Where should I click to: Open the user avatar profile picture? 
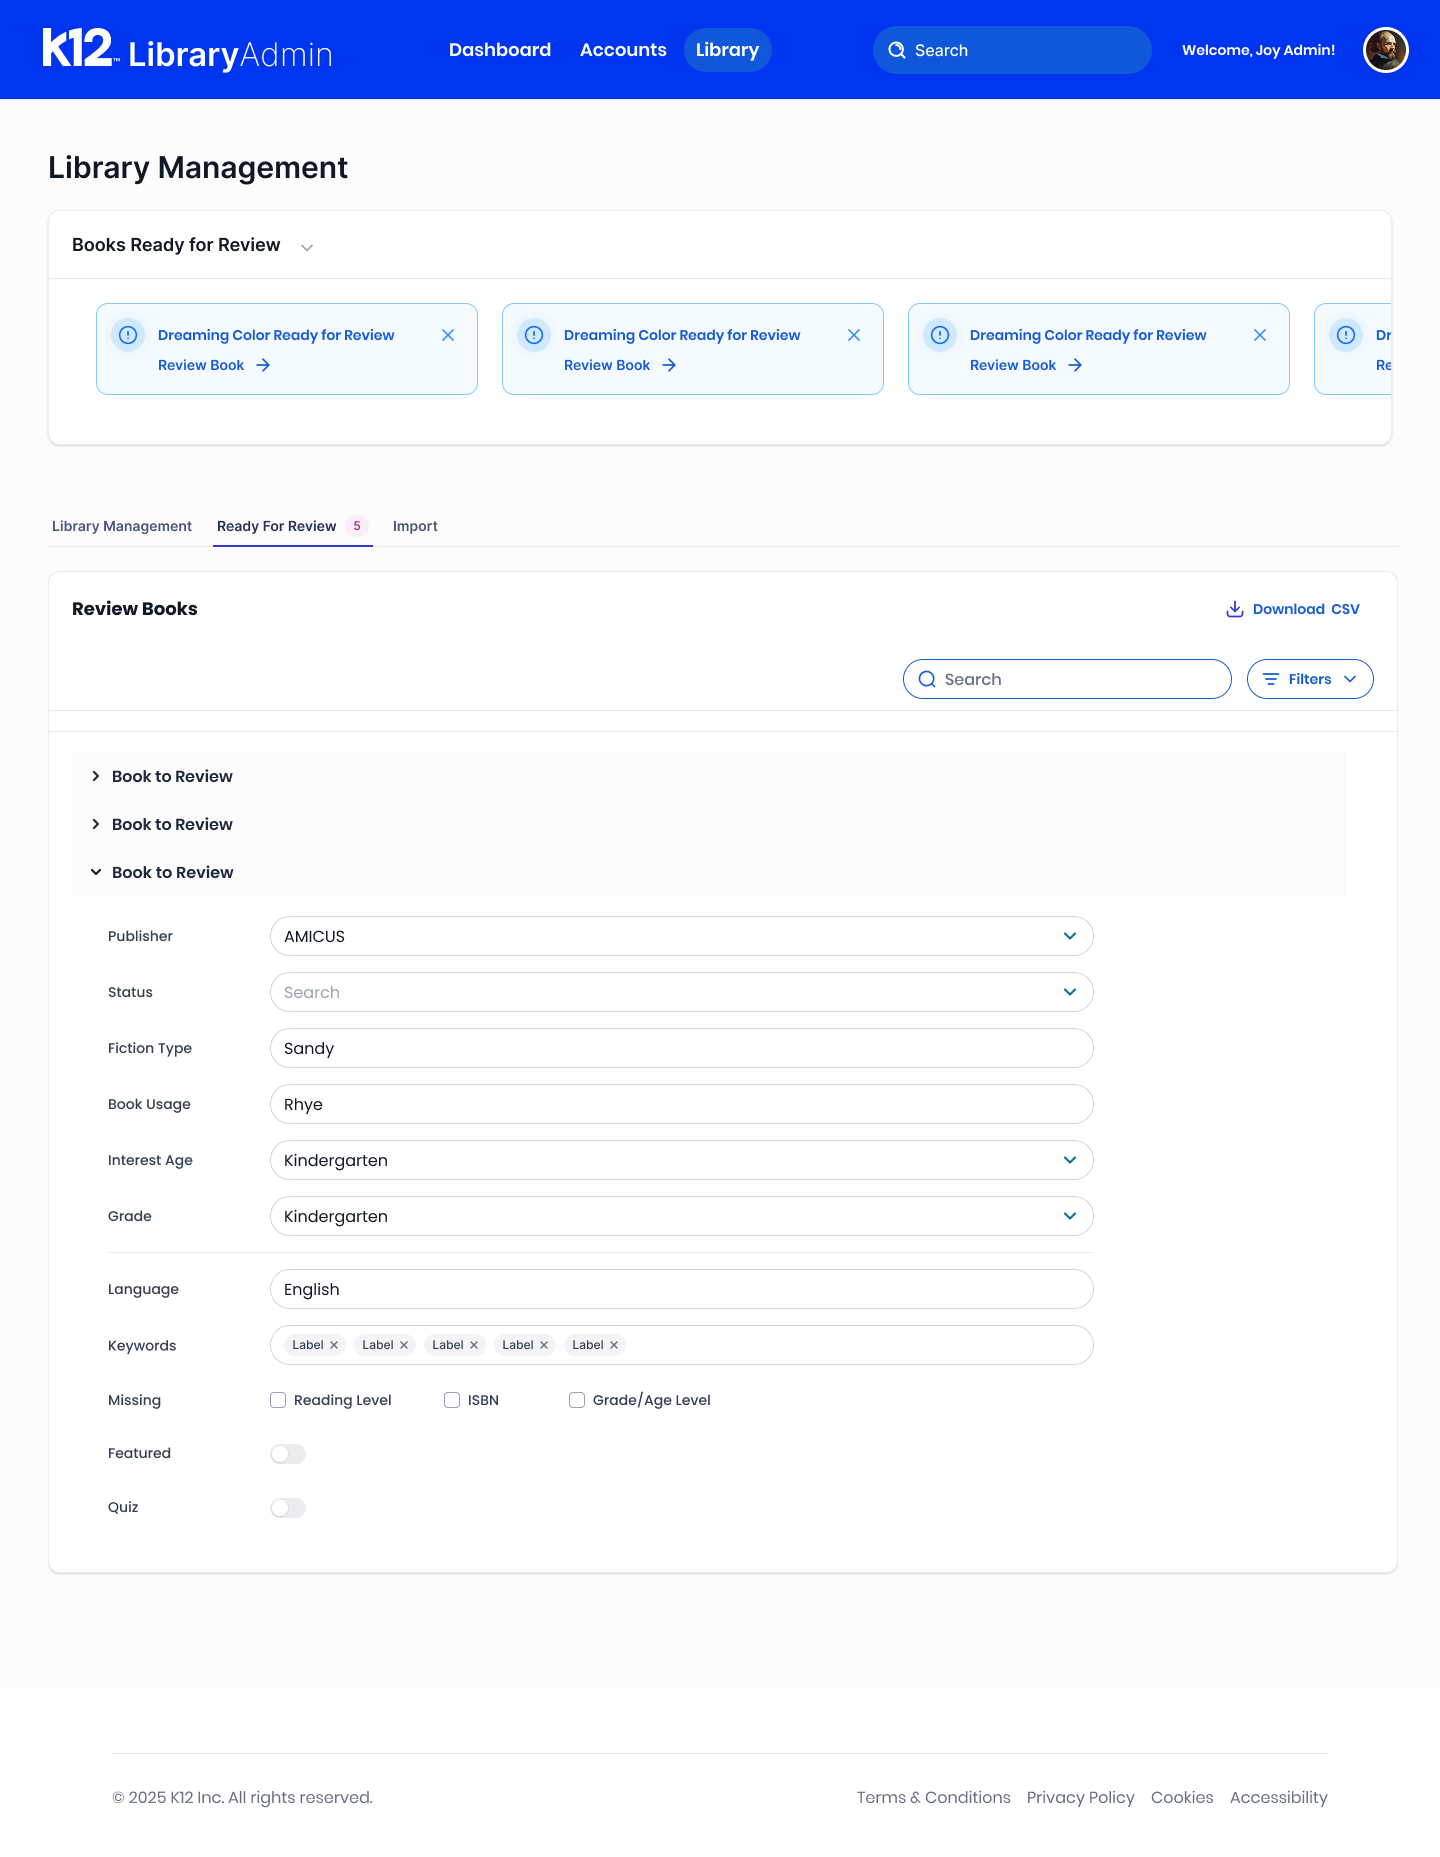point(1385,50)
